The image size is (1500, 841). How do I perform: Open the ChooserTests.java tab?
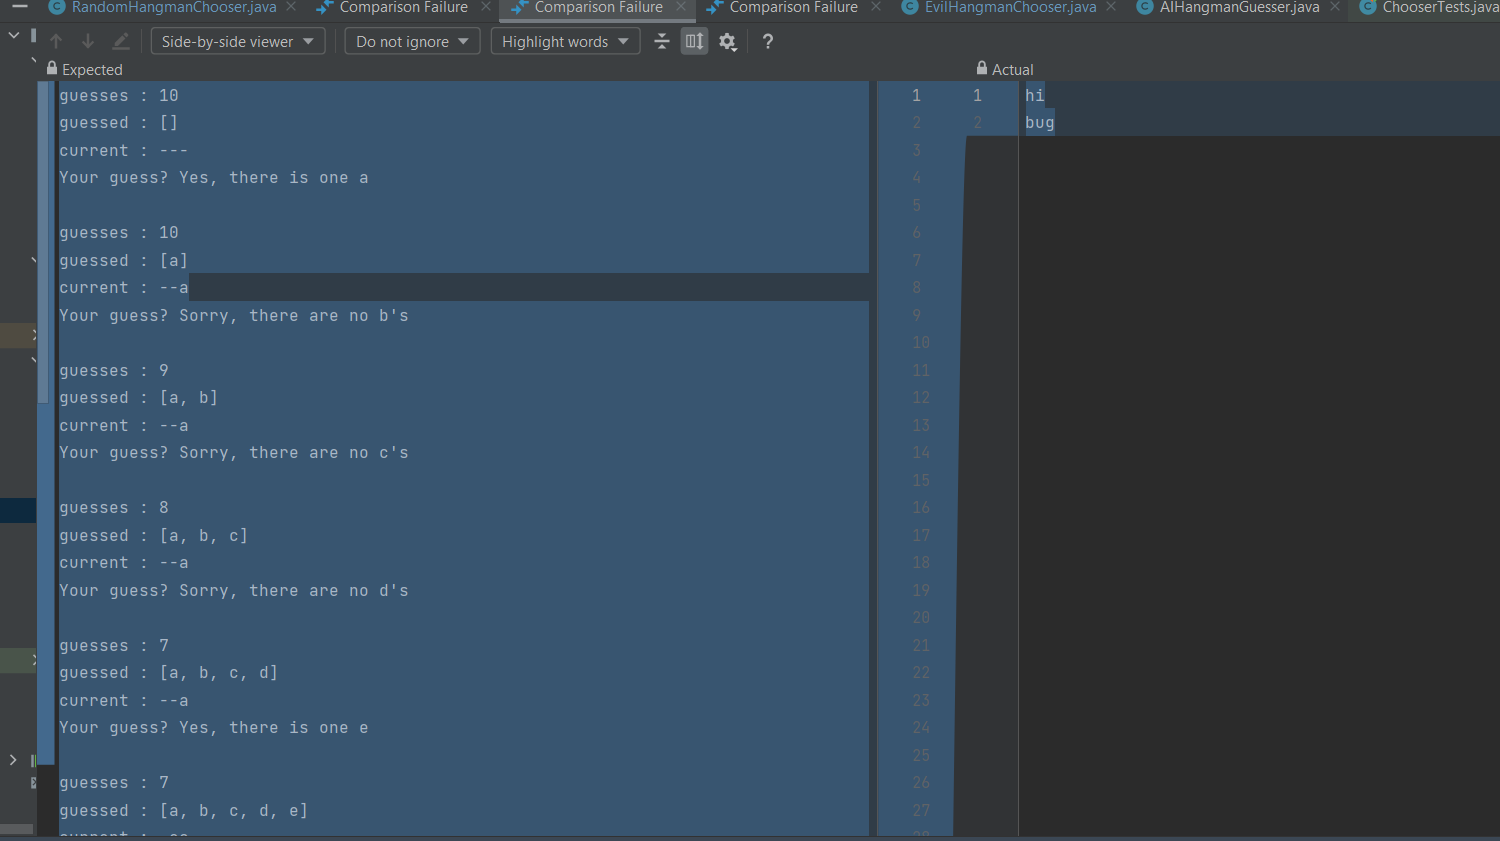(1438, 8)
